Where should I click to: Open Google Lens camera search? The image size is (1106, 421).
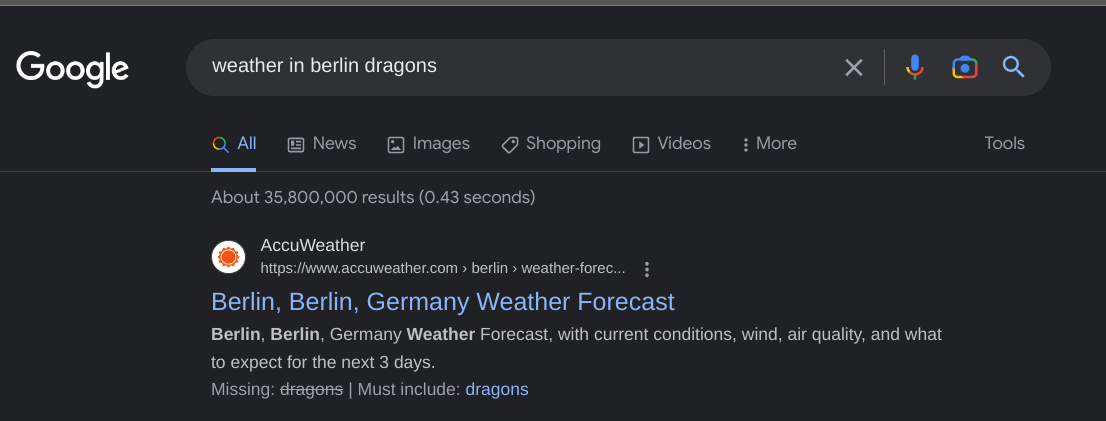(964, 67)
